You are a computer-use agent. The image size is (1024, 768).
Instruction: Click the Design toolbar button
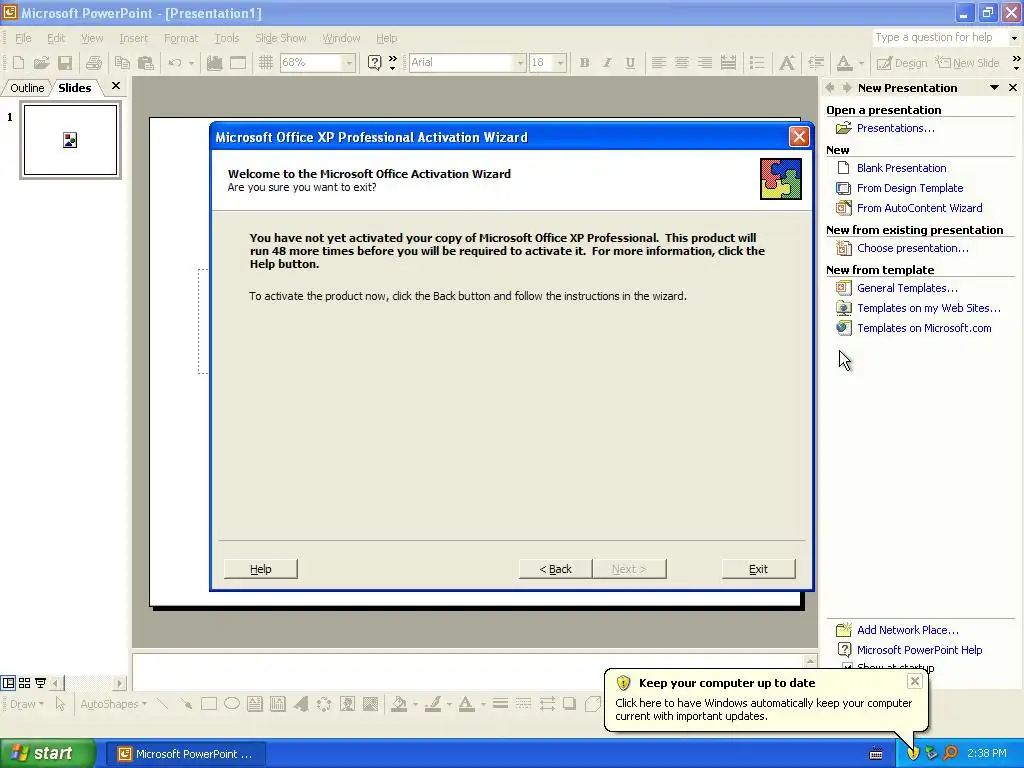(902, 63)
